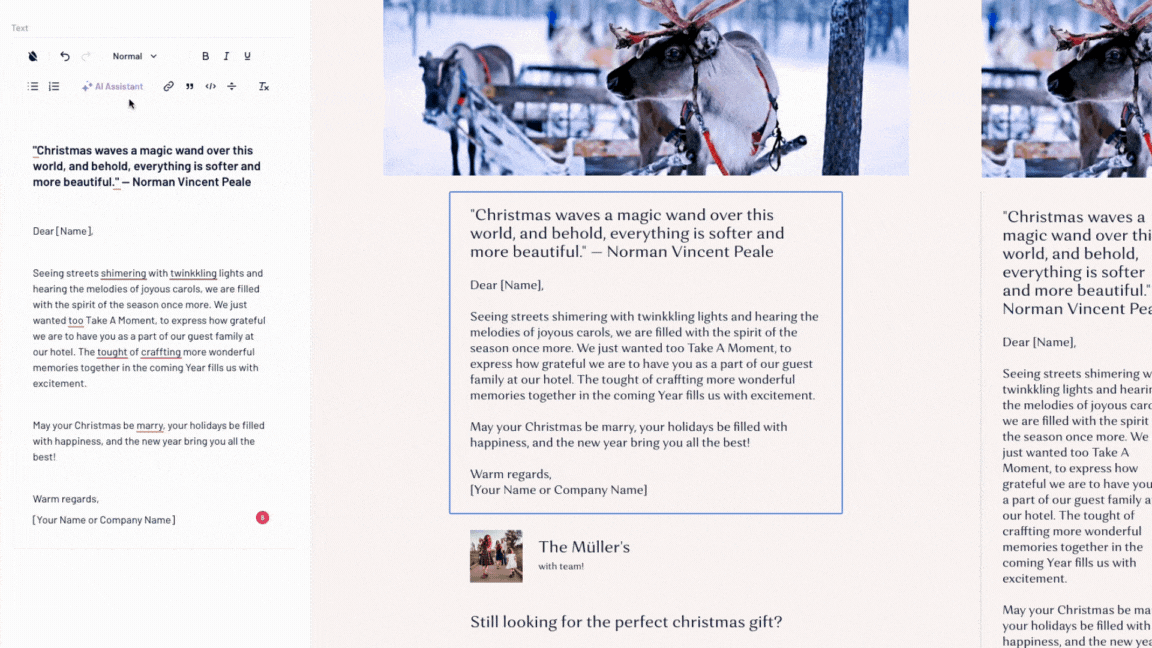The height and width of the screenshot is (648, 1152).
Task: Insert a numbered list
Action: (x=54, y=87)
